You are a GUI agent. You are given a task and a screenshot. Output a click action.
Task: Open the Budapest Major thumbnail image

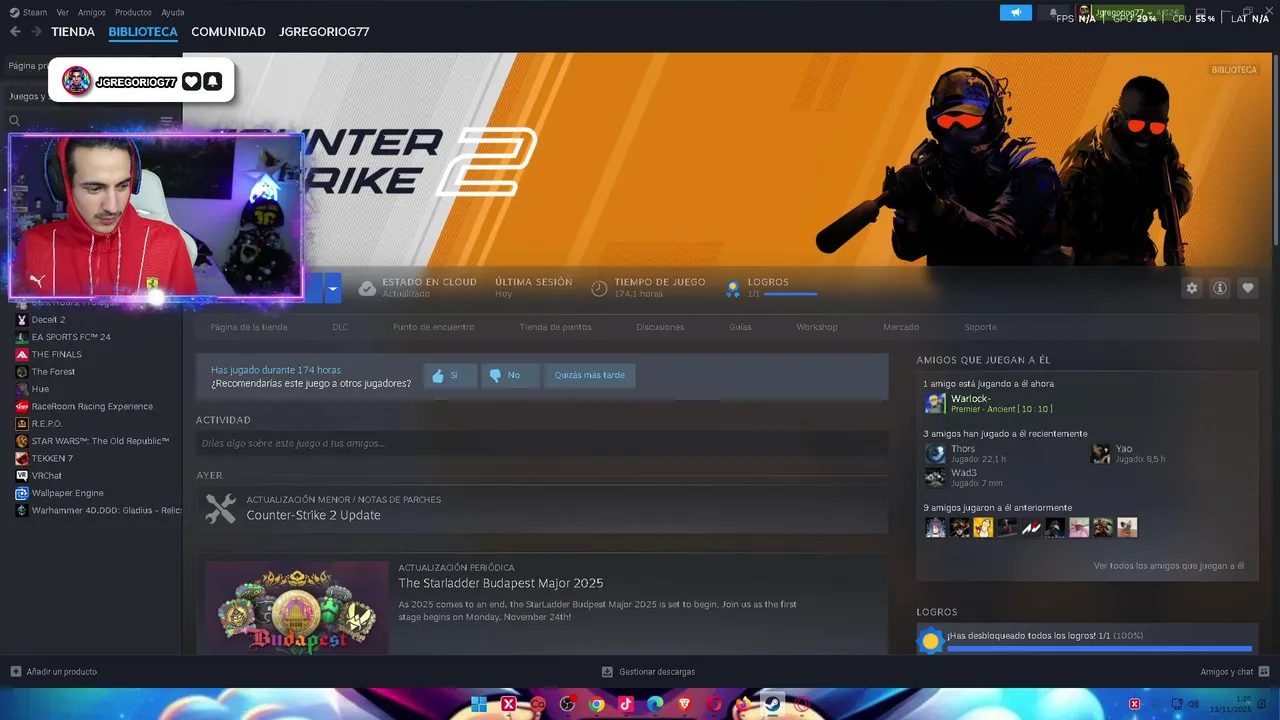tap(297, 608)
